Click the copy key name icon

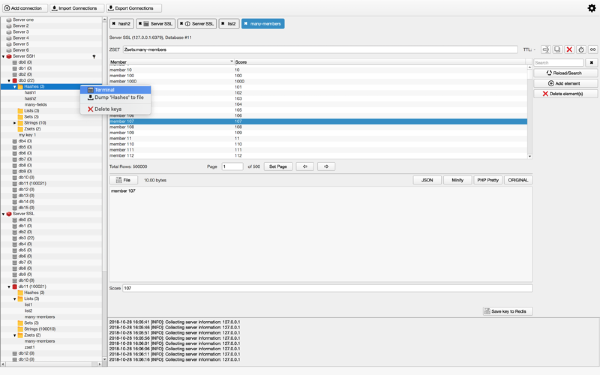(x=558, y=49)
